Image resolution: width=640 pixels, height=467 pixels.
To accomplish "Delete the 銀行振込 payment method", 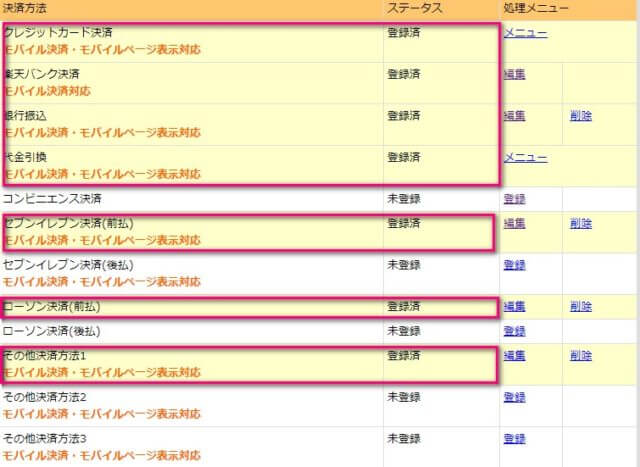I will click(580, 116).
